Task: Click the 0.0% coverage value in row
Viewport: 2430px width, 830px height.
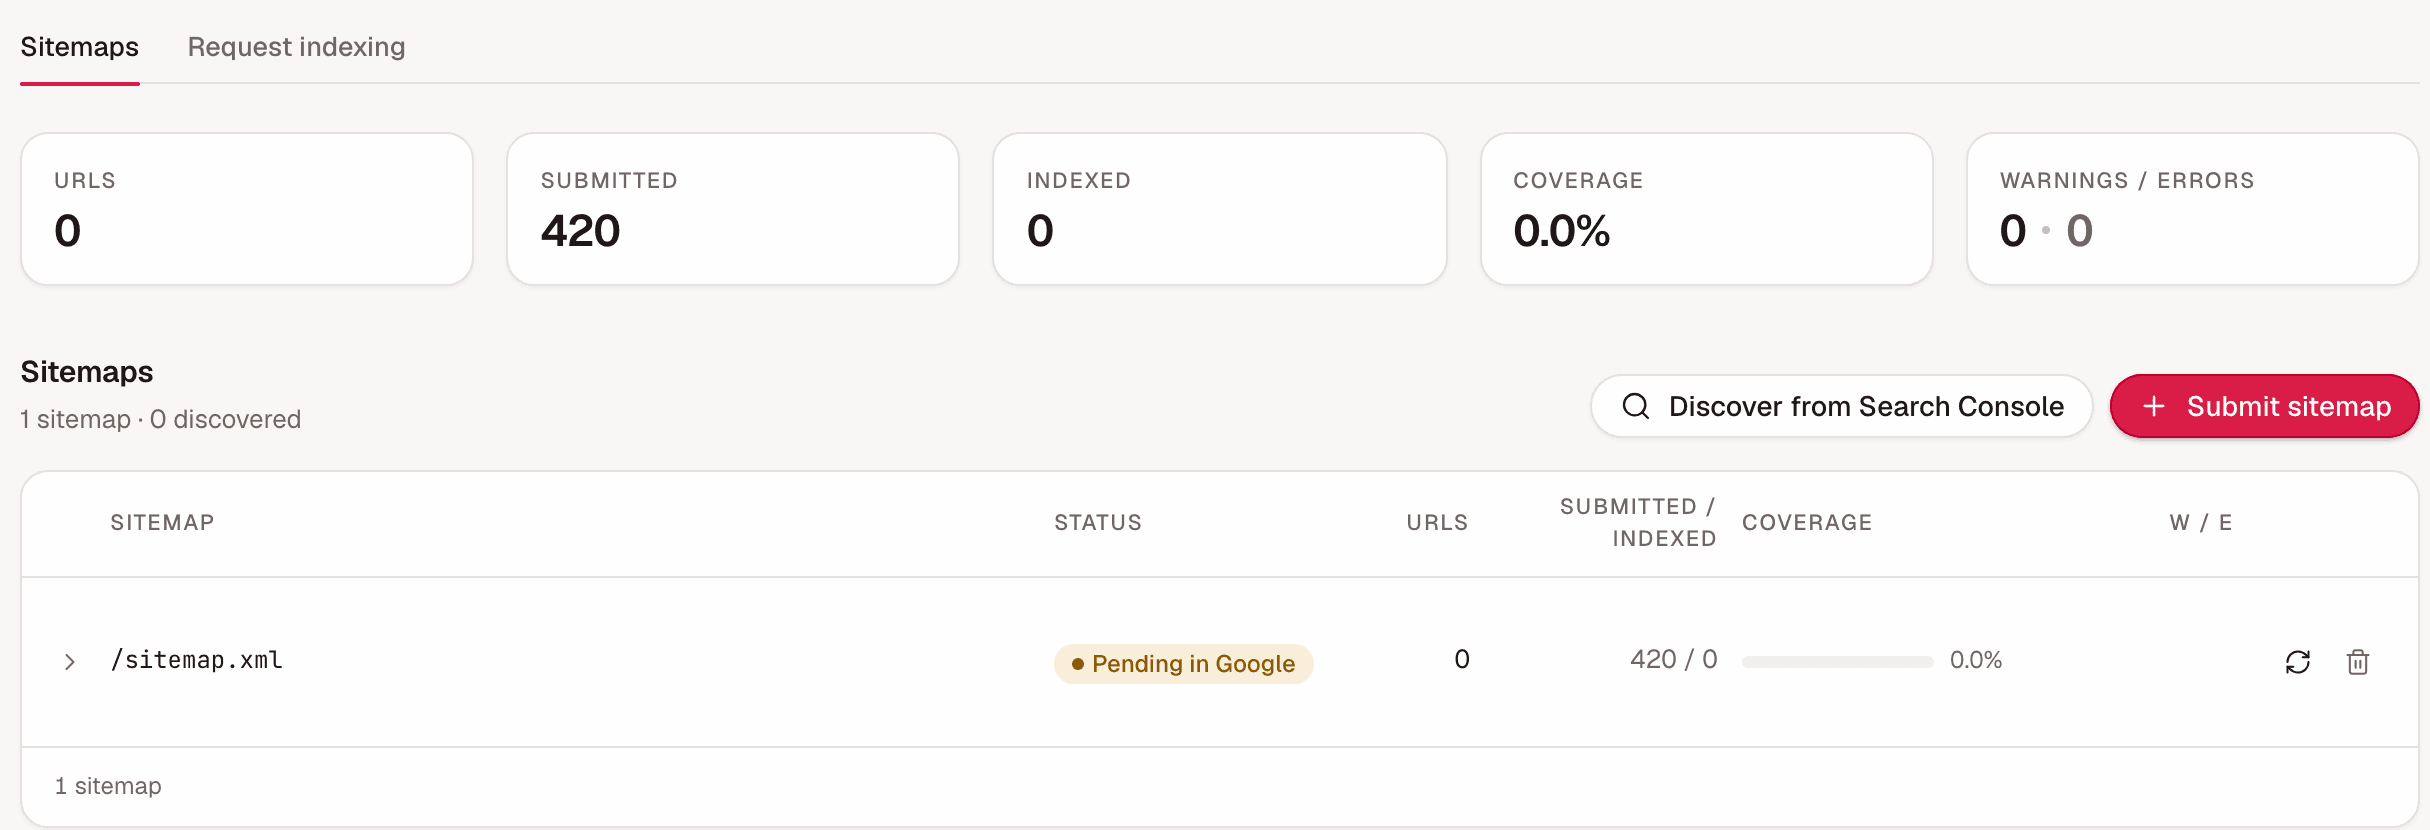Action: point(1976,660)
